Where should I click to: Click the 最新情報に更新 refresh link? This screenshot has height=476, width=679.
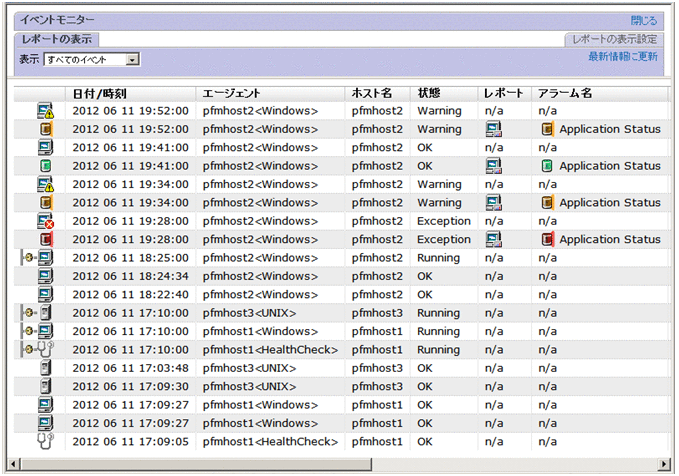tap(622, 57)
